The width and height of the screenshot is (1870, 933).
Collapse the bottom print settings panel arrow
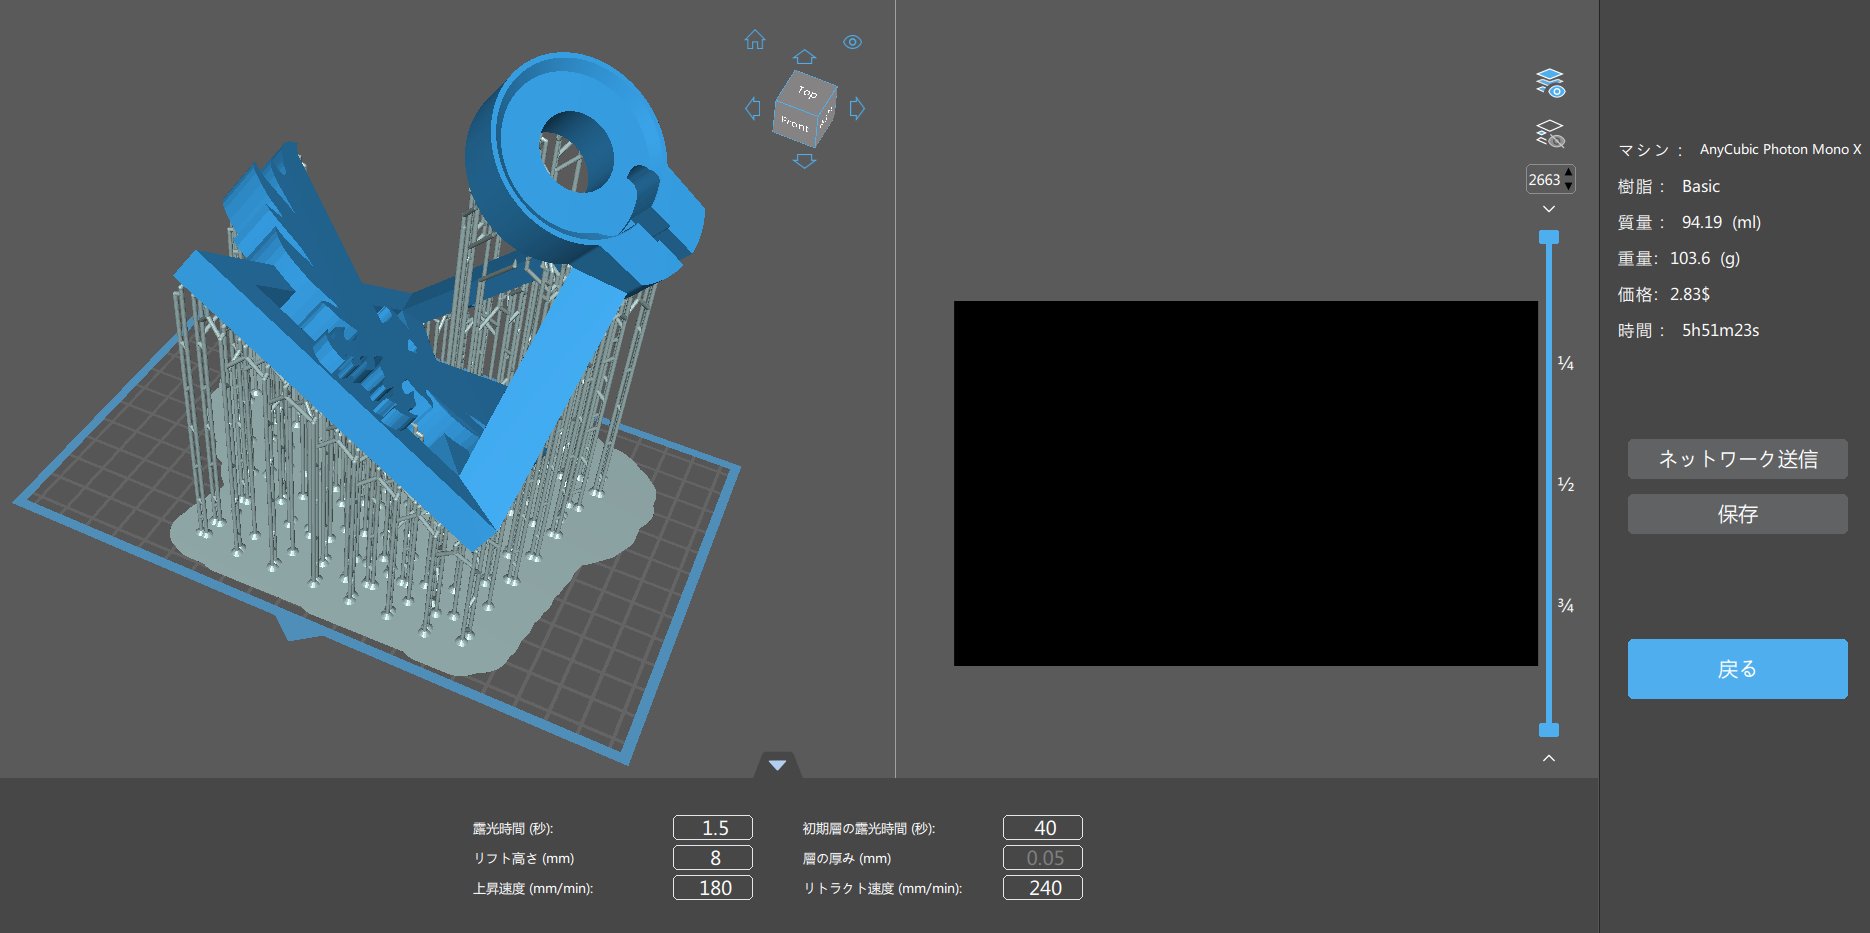[x=777, y=764]
